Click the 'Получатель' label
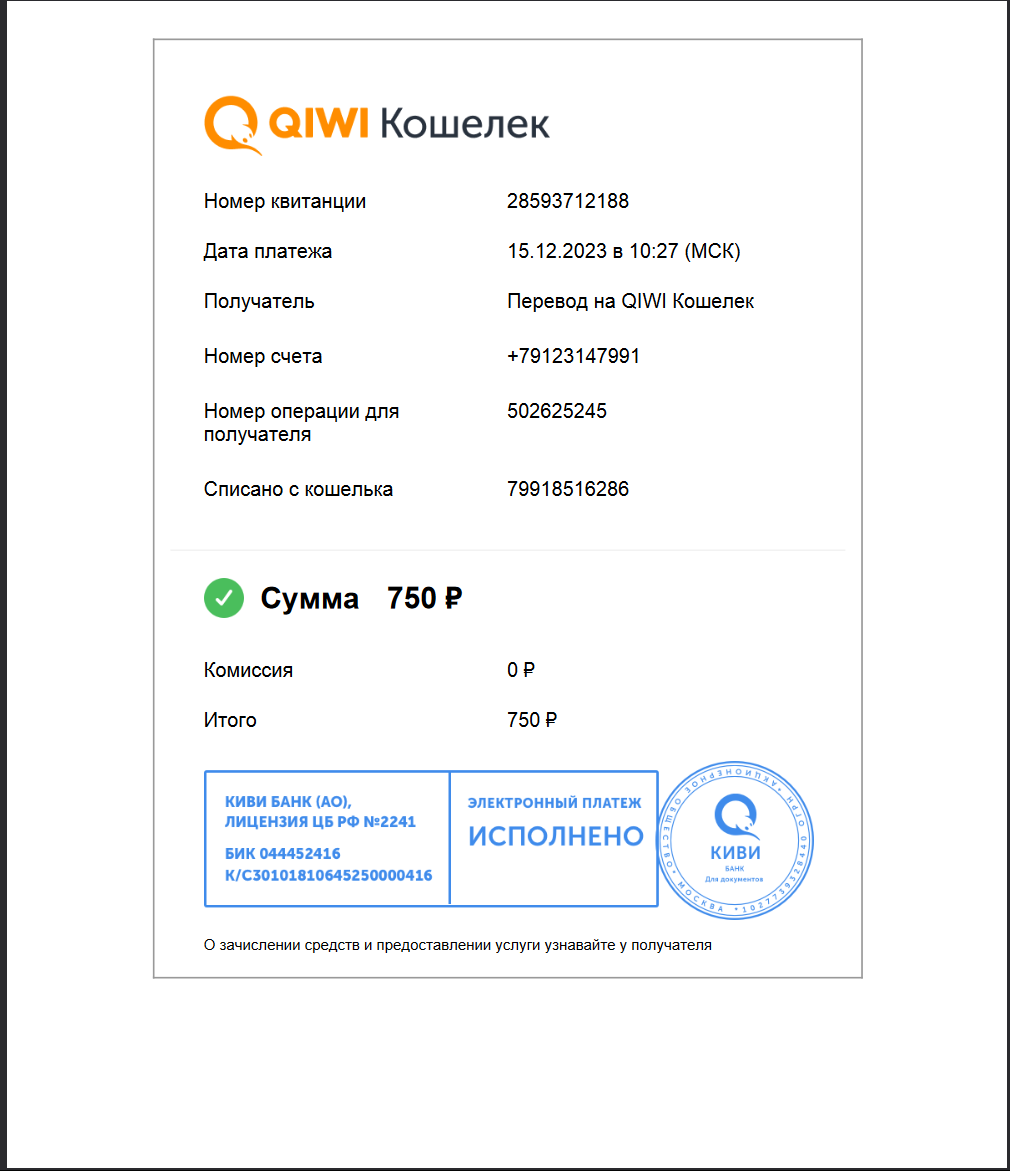This screenshot has width=1010, height=1171. click(x=259, y=302)
